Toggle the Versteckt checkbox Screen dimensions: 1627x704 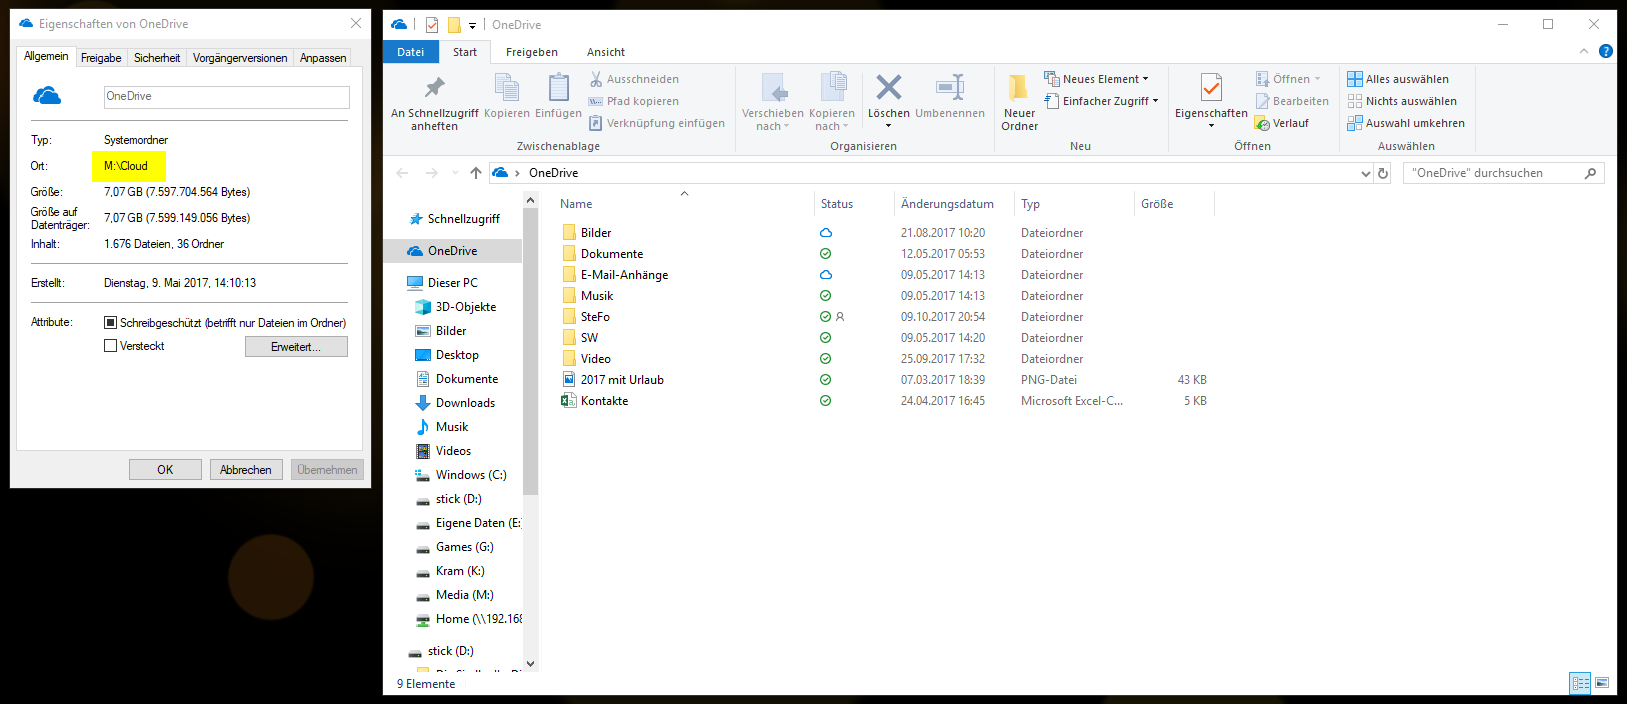coord(111,346)
